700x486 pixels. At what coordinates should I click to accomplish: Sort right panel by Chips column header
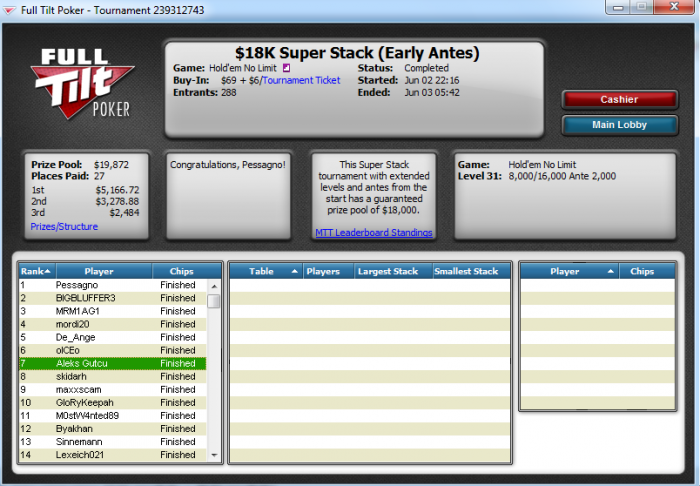(647, 271)
